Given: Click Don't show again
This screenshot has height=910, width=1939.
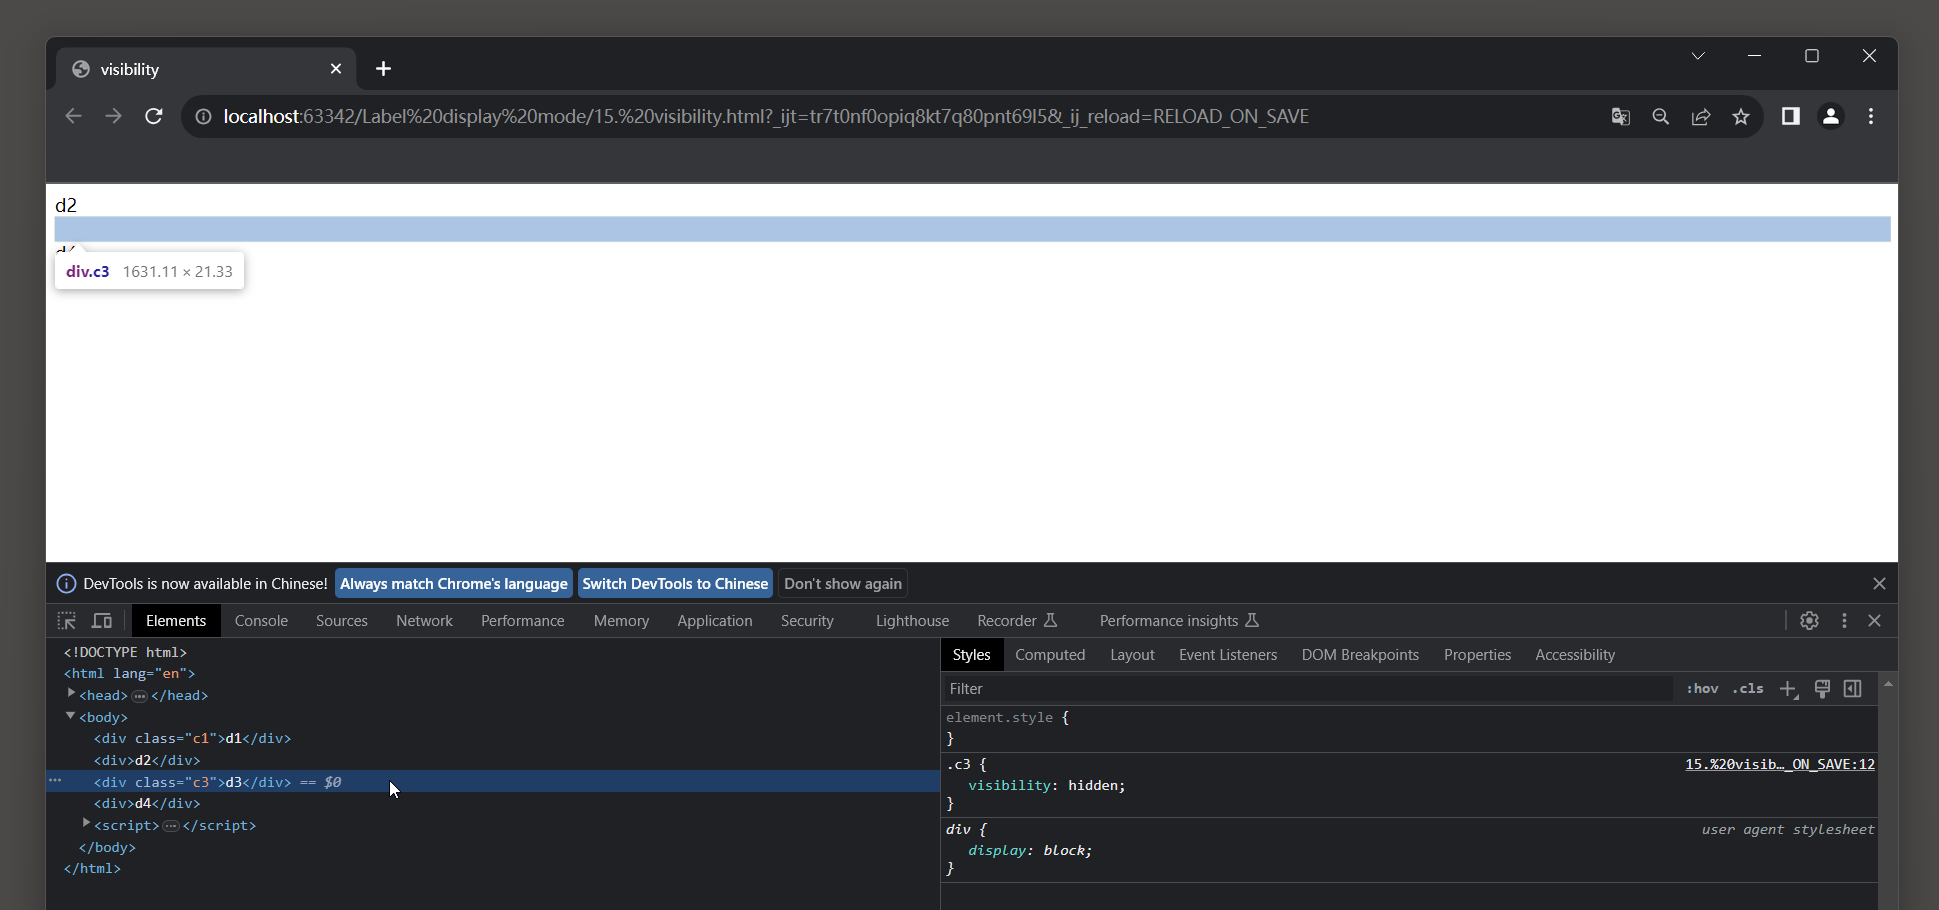Looking at the screenshot, I should coord(843,583).
